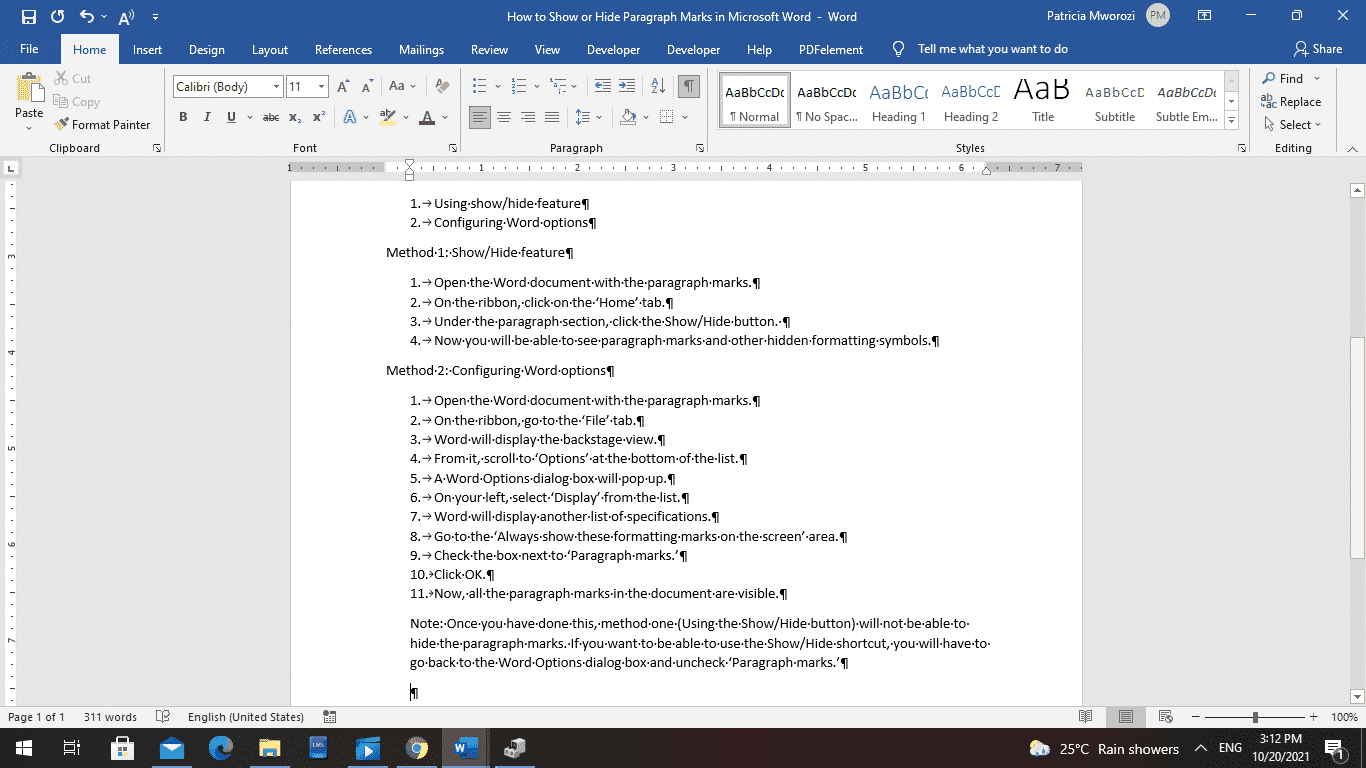Expand the Styles gallery more arrow
This screenshot has width=1366, height=768.
(1232, 121)
